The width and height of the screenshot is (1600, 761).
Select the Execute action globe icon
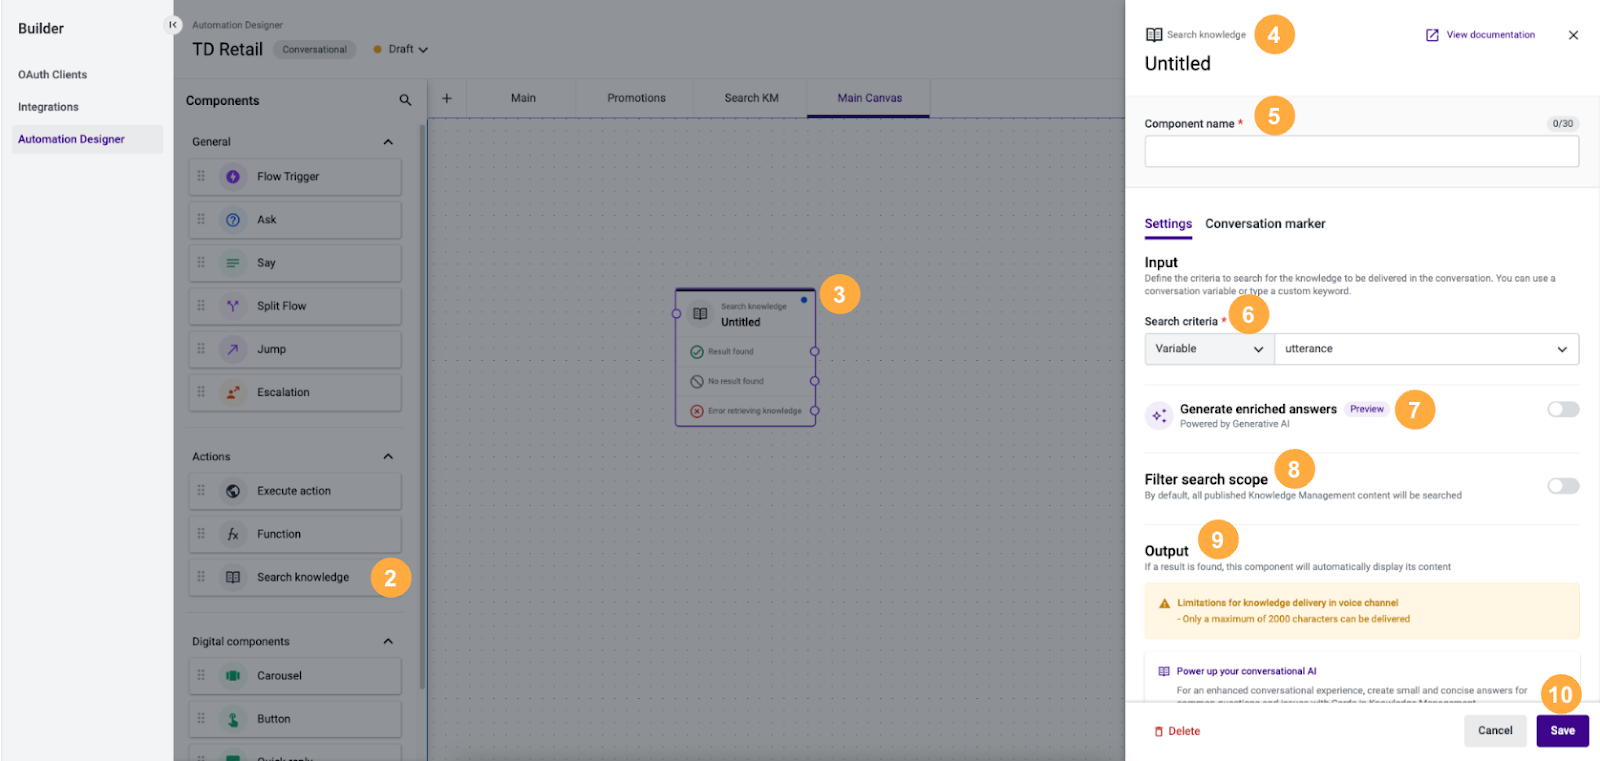[x=233, y=491]
